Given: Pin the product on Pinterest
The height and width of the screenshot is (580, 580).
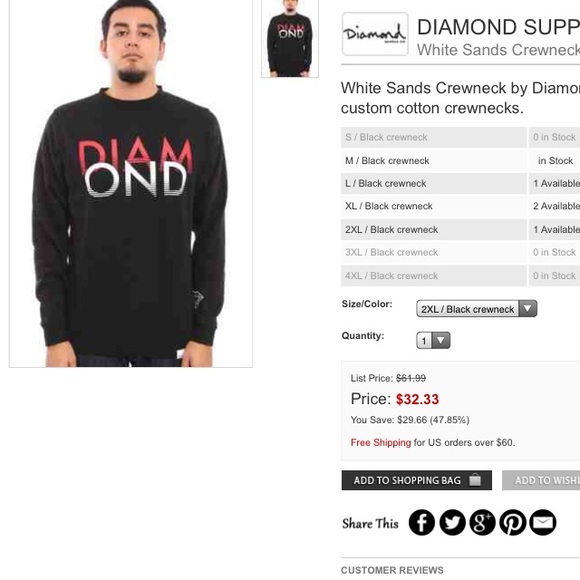Looking at the screenshot, I should (x=513, y=522).
